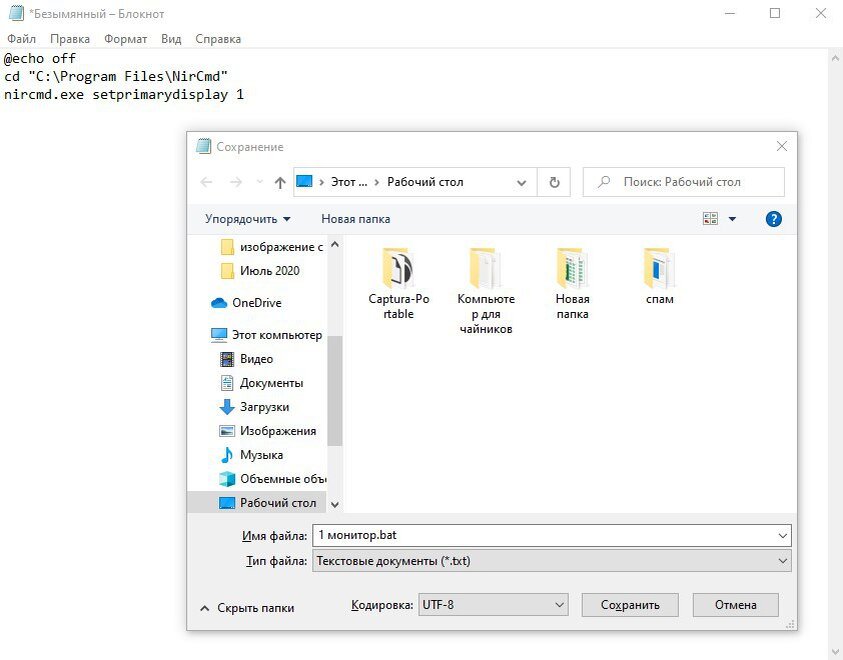The width and height of the screenshot is (843, 660).
Task: Open the Тип файла dropdown
Action: coord(552,561)
